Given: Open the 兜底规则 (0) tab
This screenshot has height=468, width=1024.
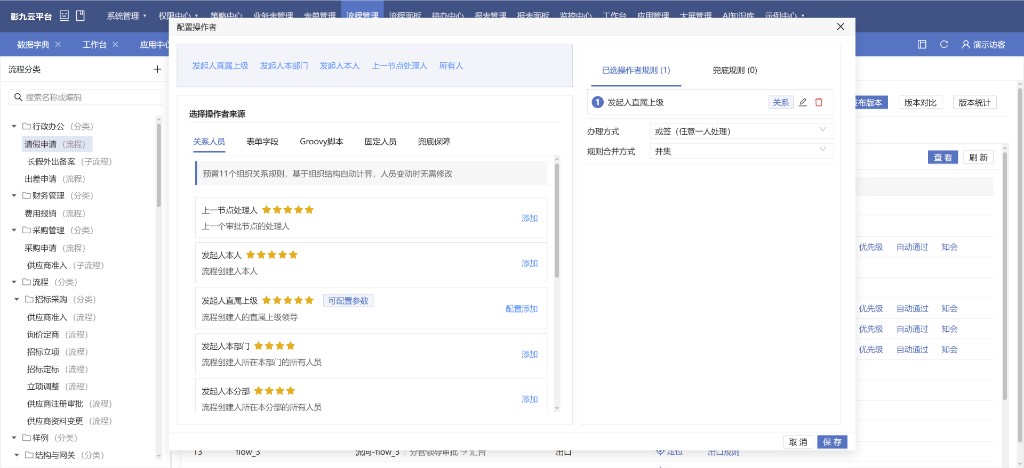Looking at the screenshot, I should pos(735,70).
